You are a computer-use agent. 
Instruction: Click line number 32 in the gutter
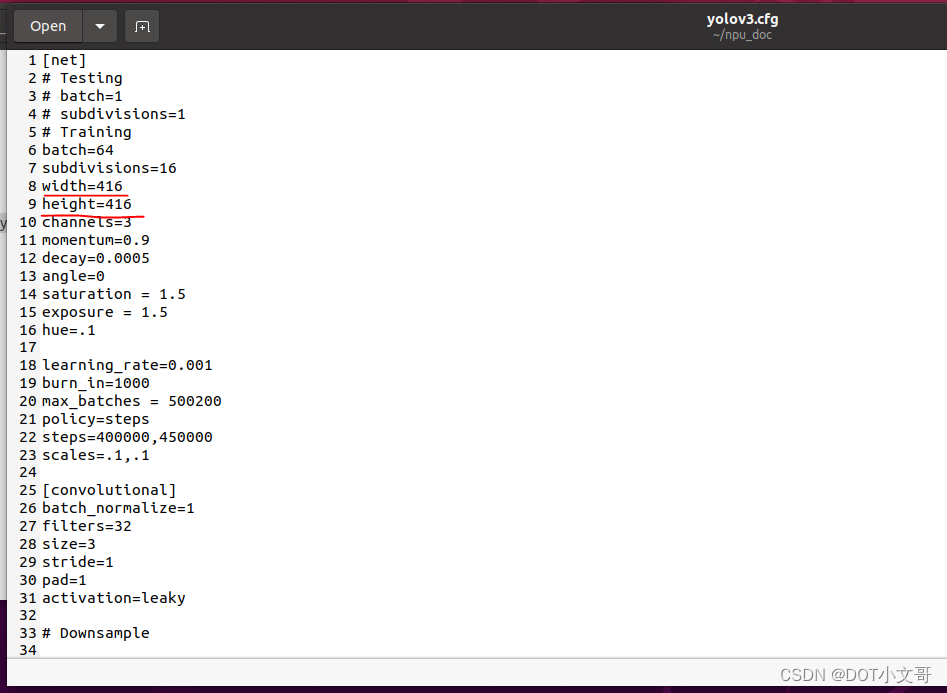(28, 616)
